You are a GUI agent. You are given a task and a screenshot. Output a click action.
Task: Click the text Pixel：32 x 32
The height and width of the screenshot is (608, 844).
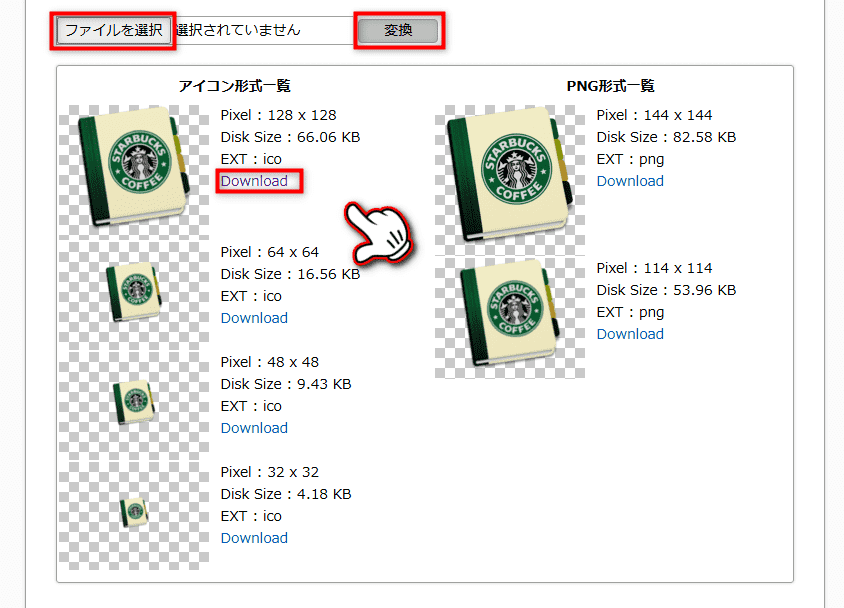270,472
